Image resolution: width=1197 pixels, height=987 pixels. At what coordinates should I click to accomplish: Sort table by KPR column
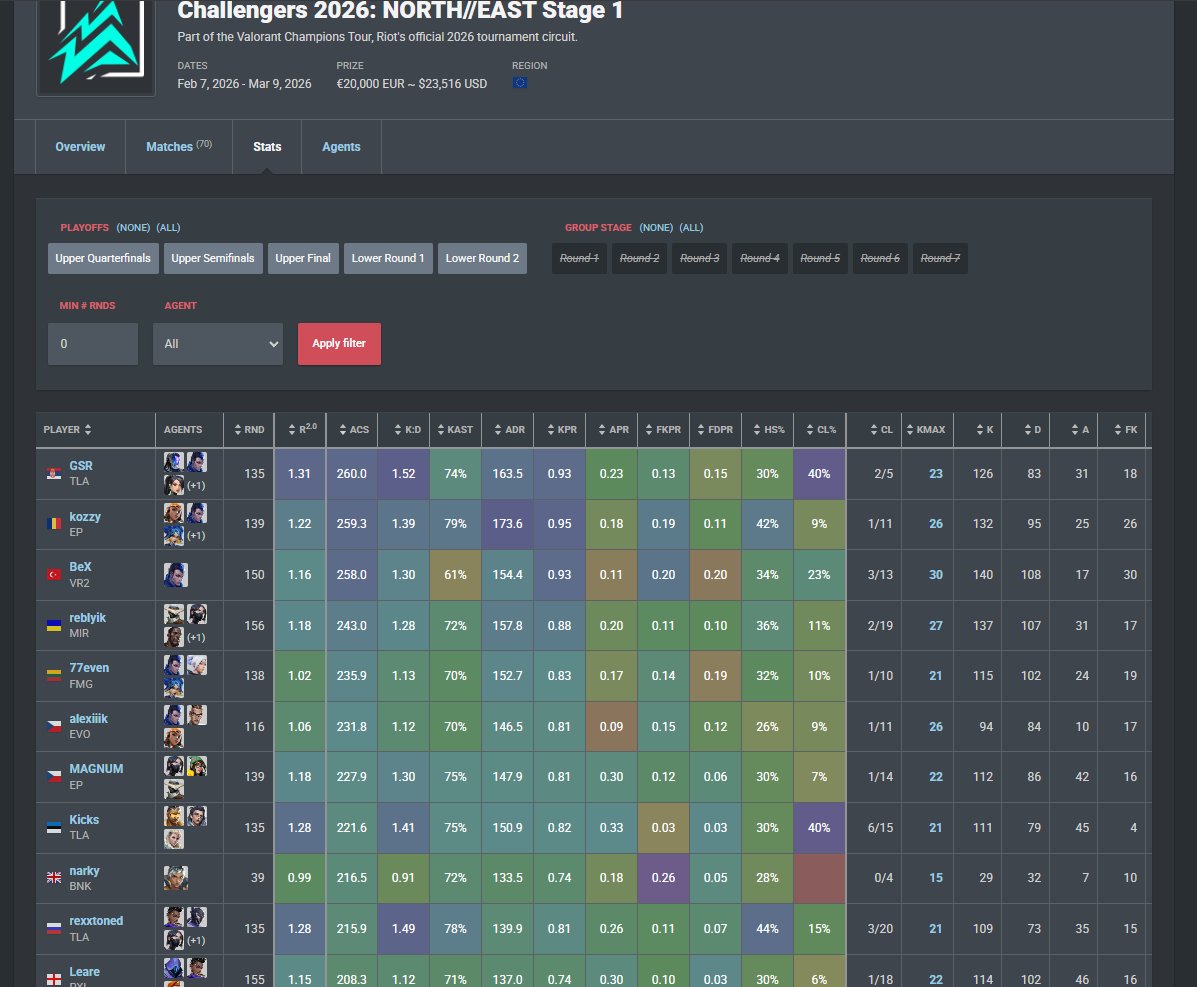pos(562,430)
